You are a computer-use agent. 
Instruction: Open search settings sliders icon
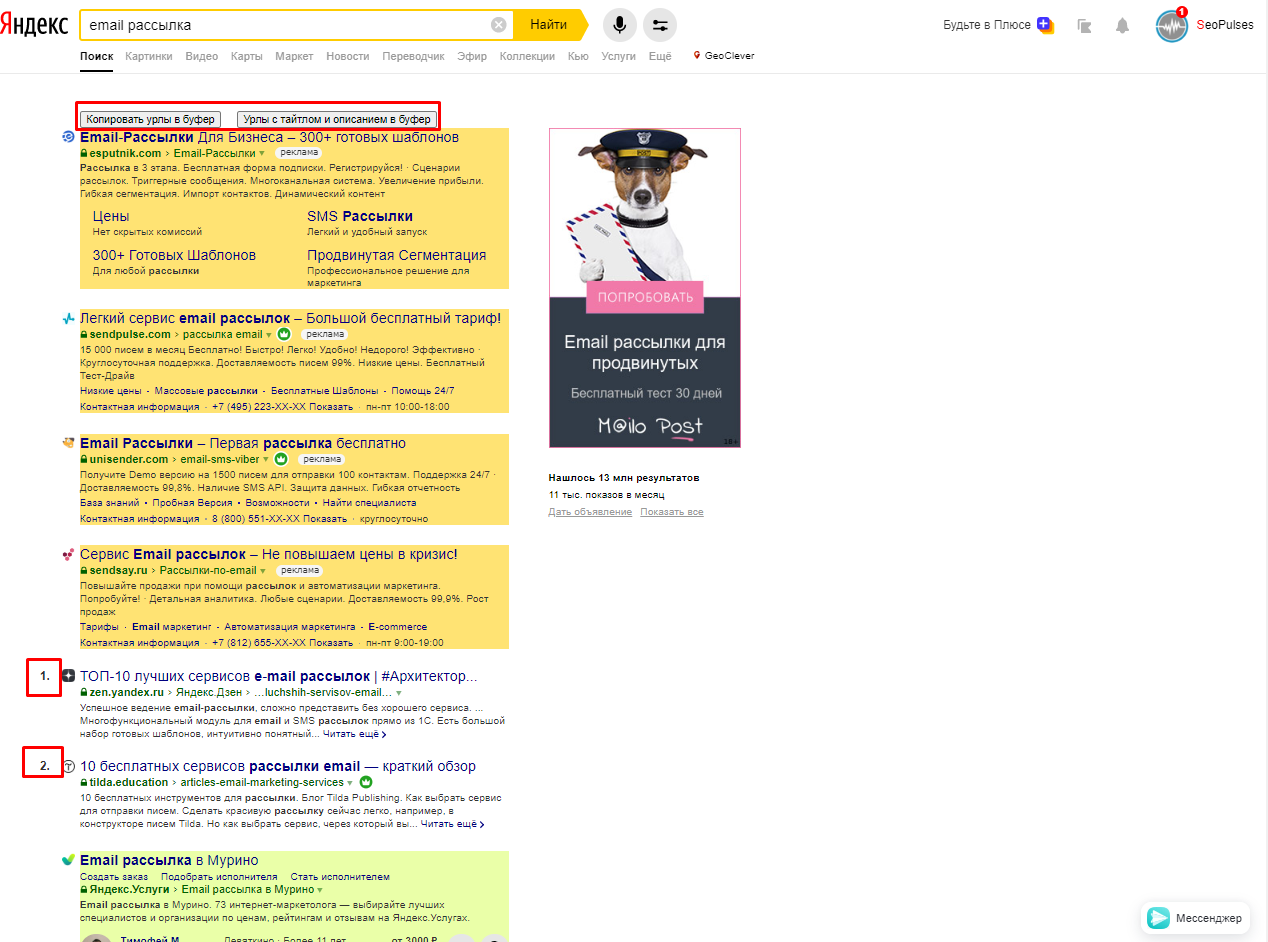pyautogui.click(x=660, y=25)
